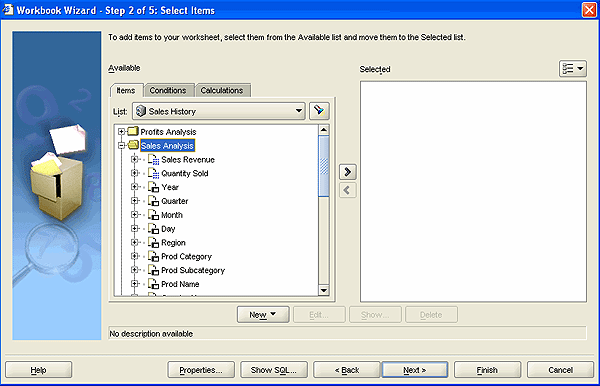Expand the Day node
The image size is (600, 386).
pos(134,228)
